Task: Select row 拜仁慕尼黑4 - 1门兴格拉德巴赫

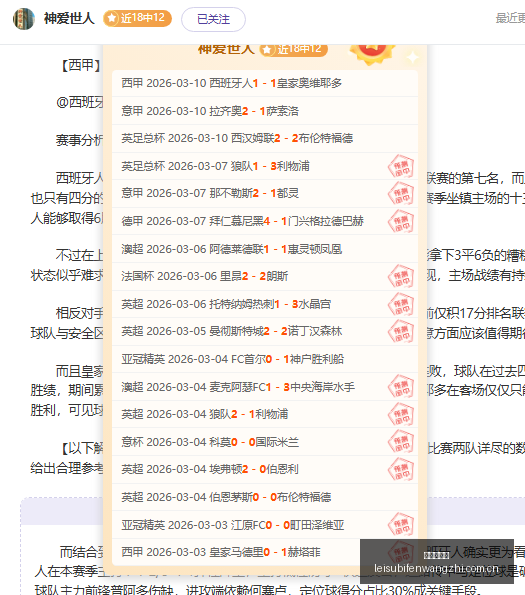Action: [x=265, y=221]
